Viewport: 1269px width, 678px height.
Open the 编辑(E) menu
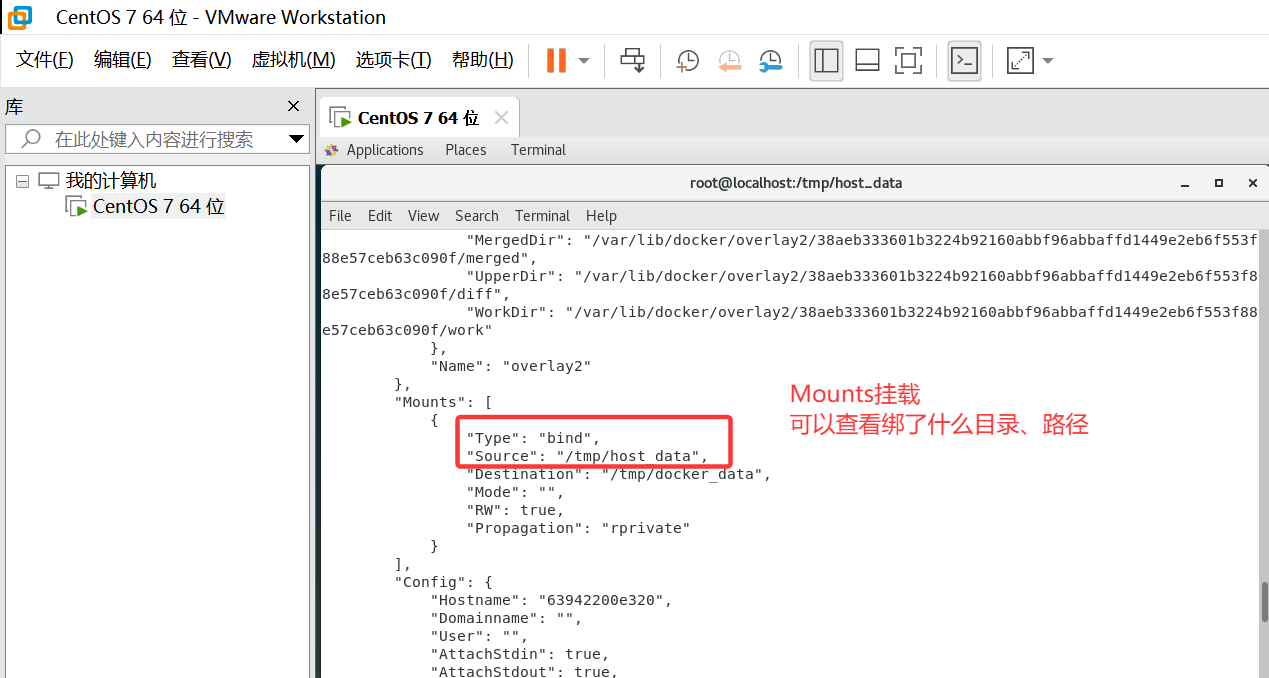point(122,60)
